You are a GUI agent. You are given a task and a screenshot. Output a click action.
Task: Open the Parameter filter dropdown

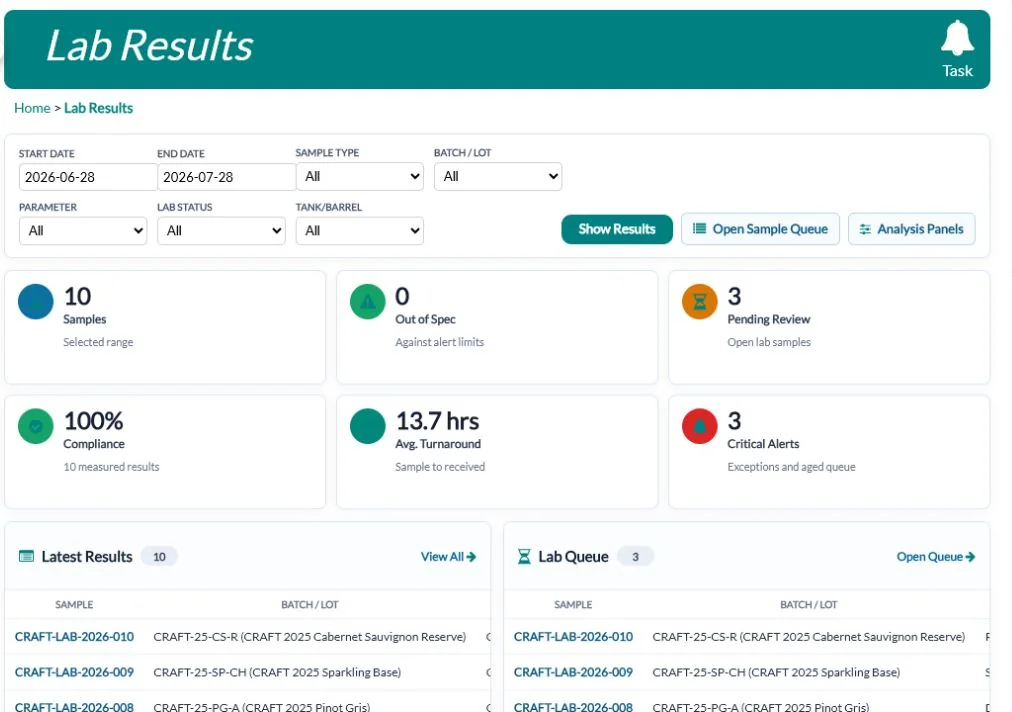click(x=83, y=230)
